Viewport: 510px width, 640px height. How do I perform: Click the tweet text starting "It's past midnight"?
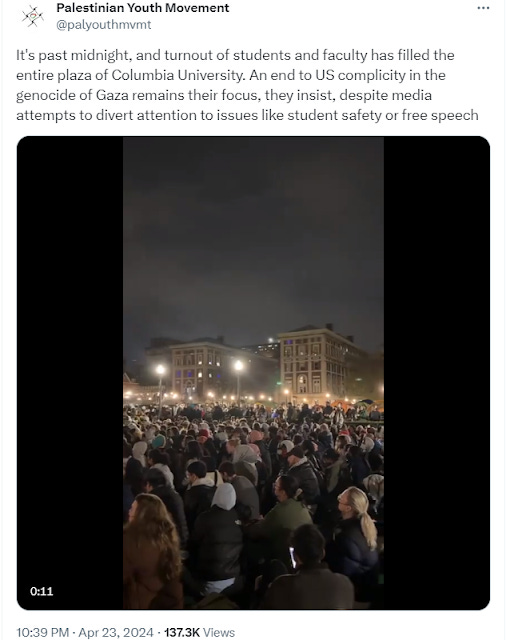[x=247, y=85]
